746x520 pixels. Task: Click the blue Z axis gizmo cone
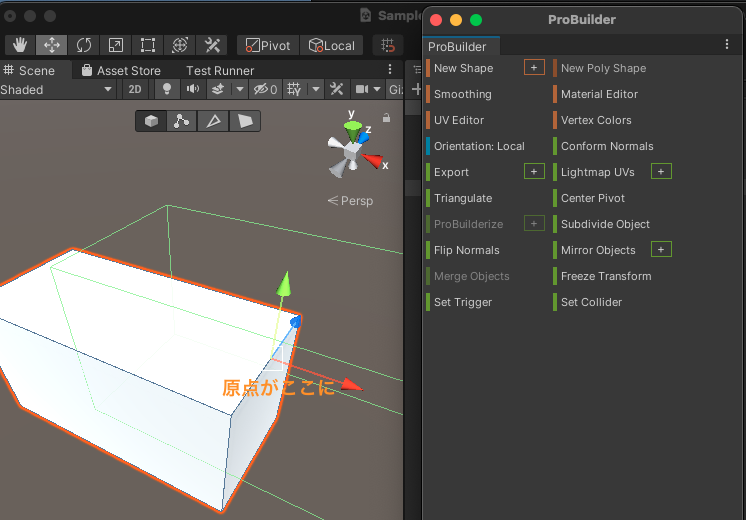point(364,137)
